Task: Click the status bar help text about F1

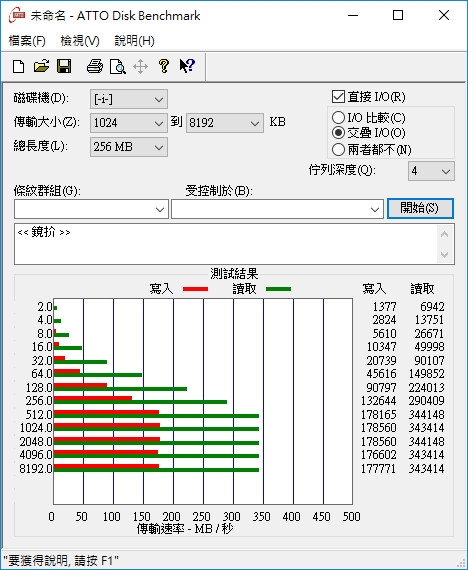Action: click(61, 561)
